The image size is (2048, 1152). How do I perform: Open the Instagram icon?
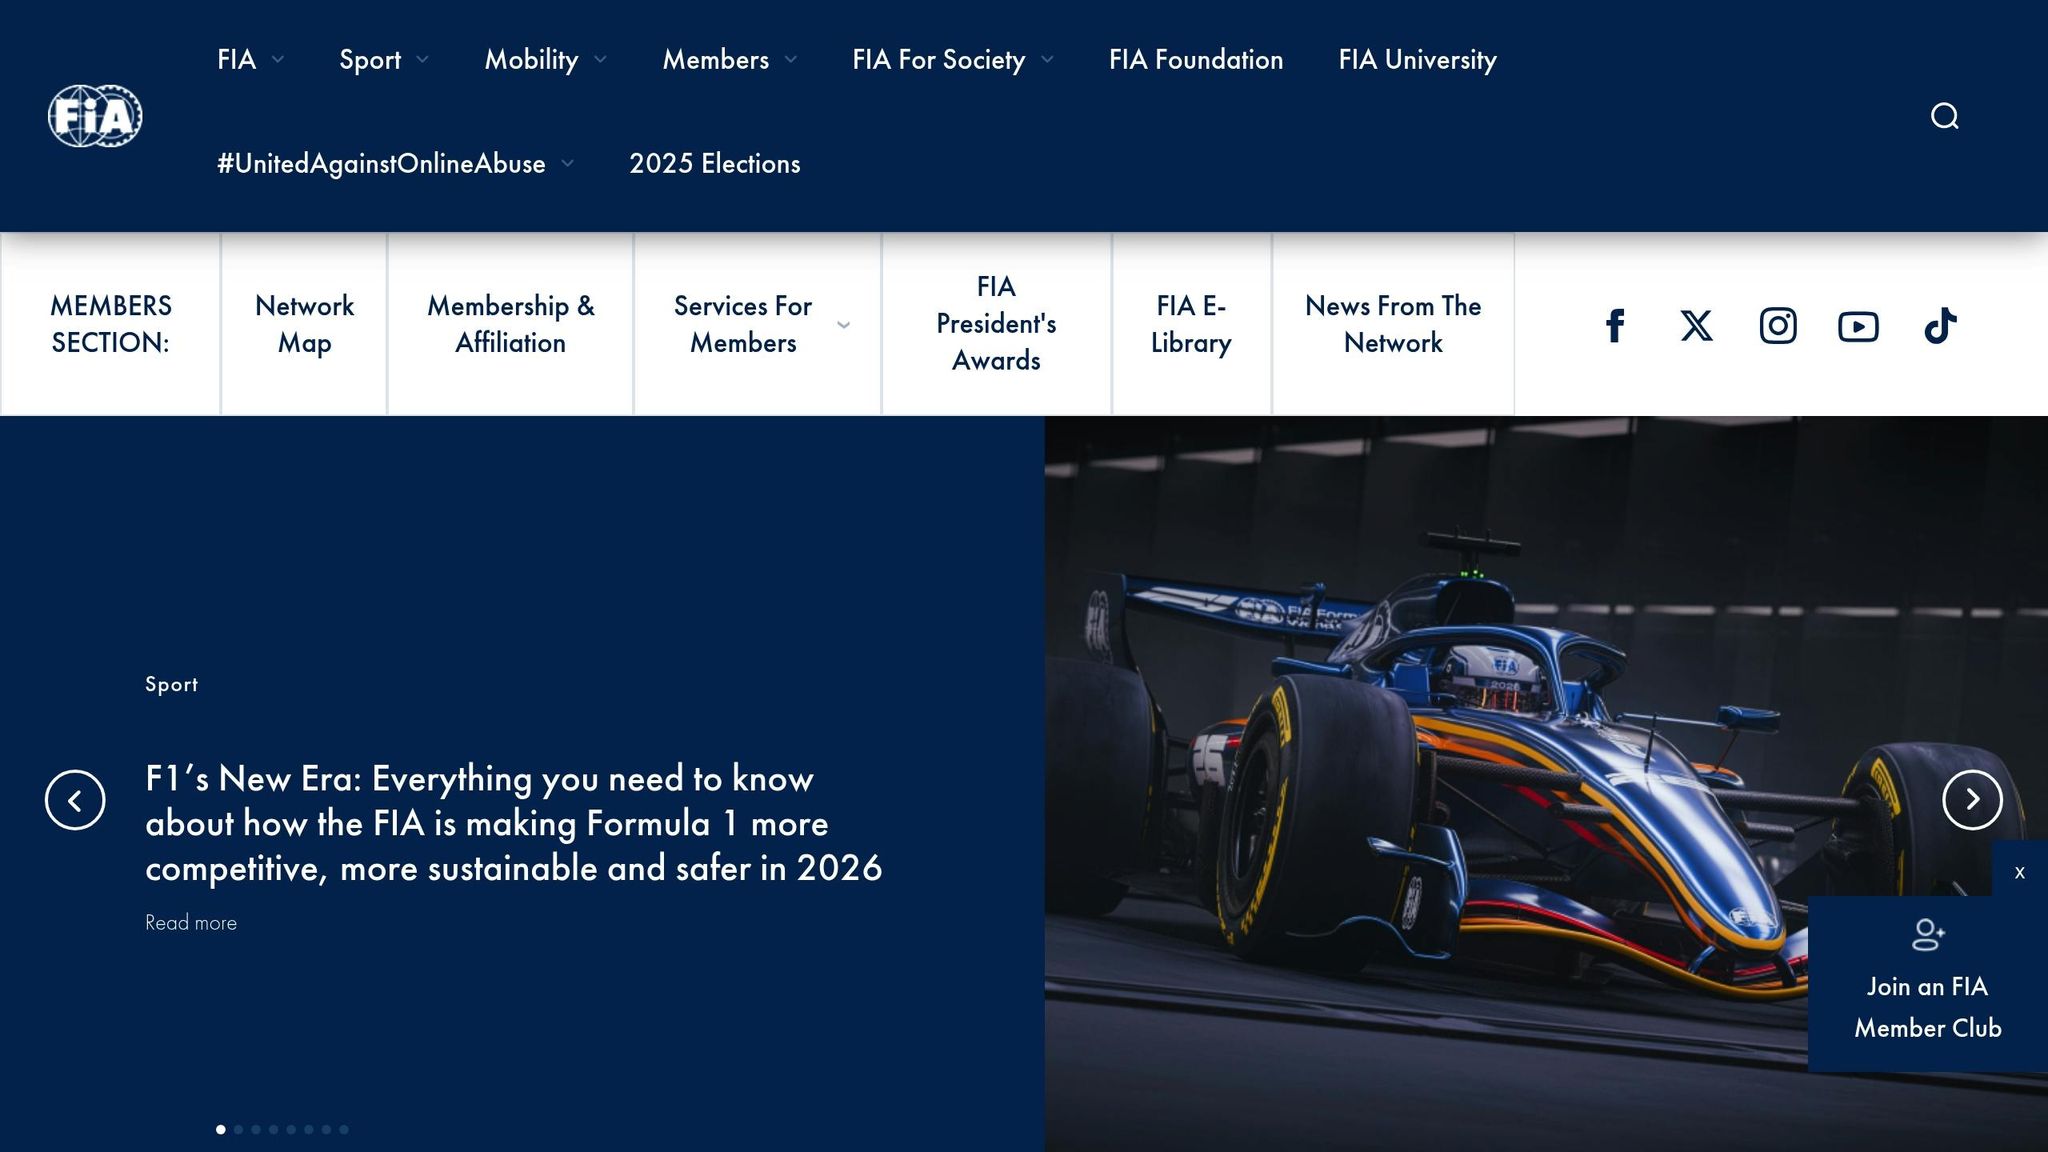pyautogui.click(x=1777, y=324)
